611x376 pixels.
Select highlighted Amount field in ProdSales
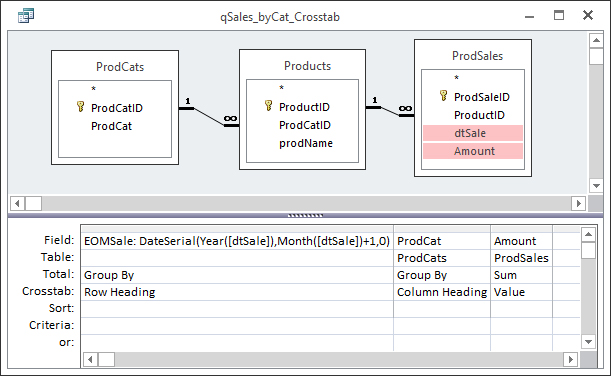point(473,151)
